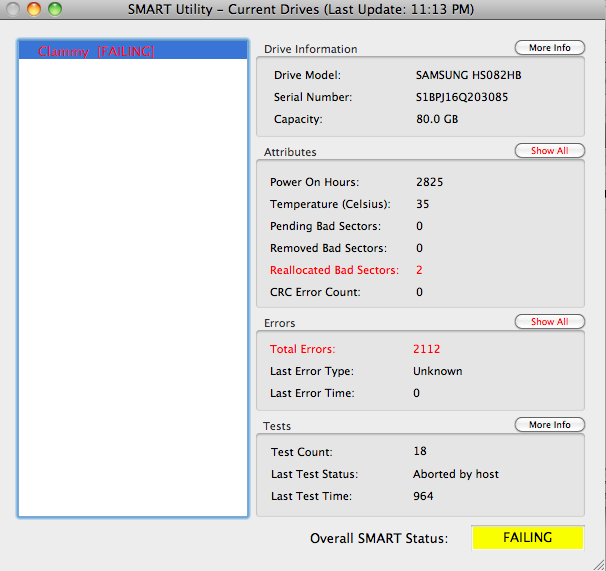Open More Info for Tests
Viewport: 606px width, 571px height.
550,424
